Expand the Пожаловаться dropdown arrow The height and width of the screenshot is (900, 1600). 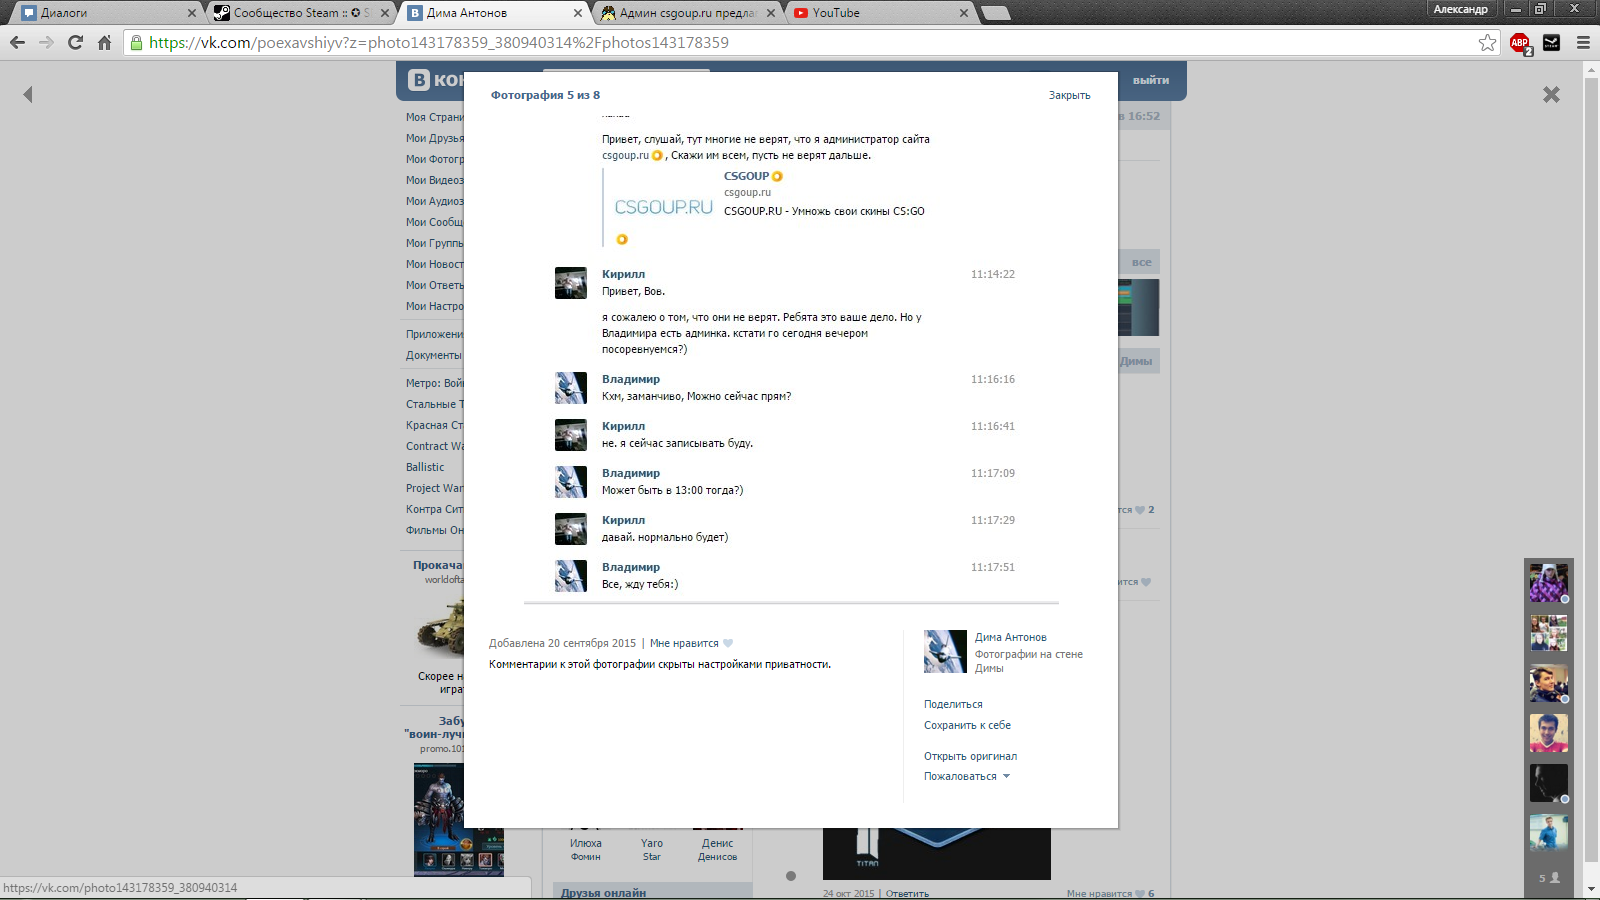coord(1006,776)
